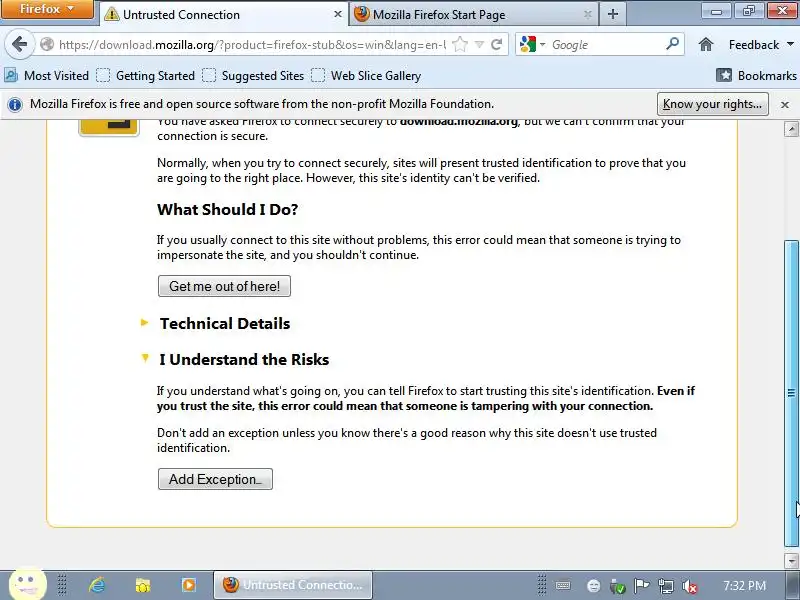Click the Action Center flag tray icon

(x=641, y=585)
